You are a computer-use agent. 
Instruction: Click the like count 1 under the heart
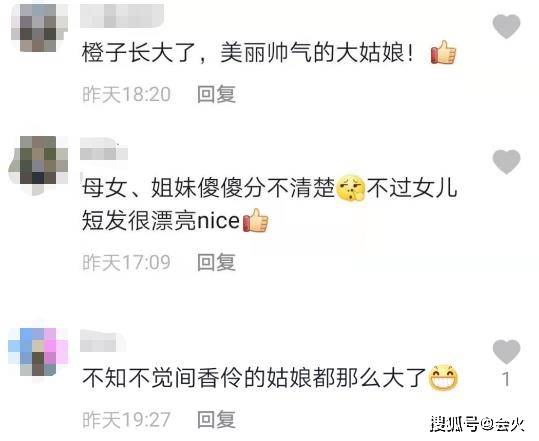(506, 379)
